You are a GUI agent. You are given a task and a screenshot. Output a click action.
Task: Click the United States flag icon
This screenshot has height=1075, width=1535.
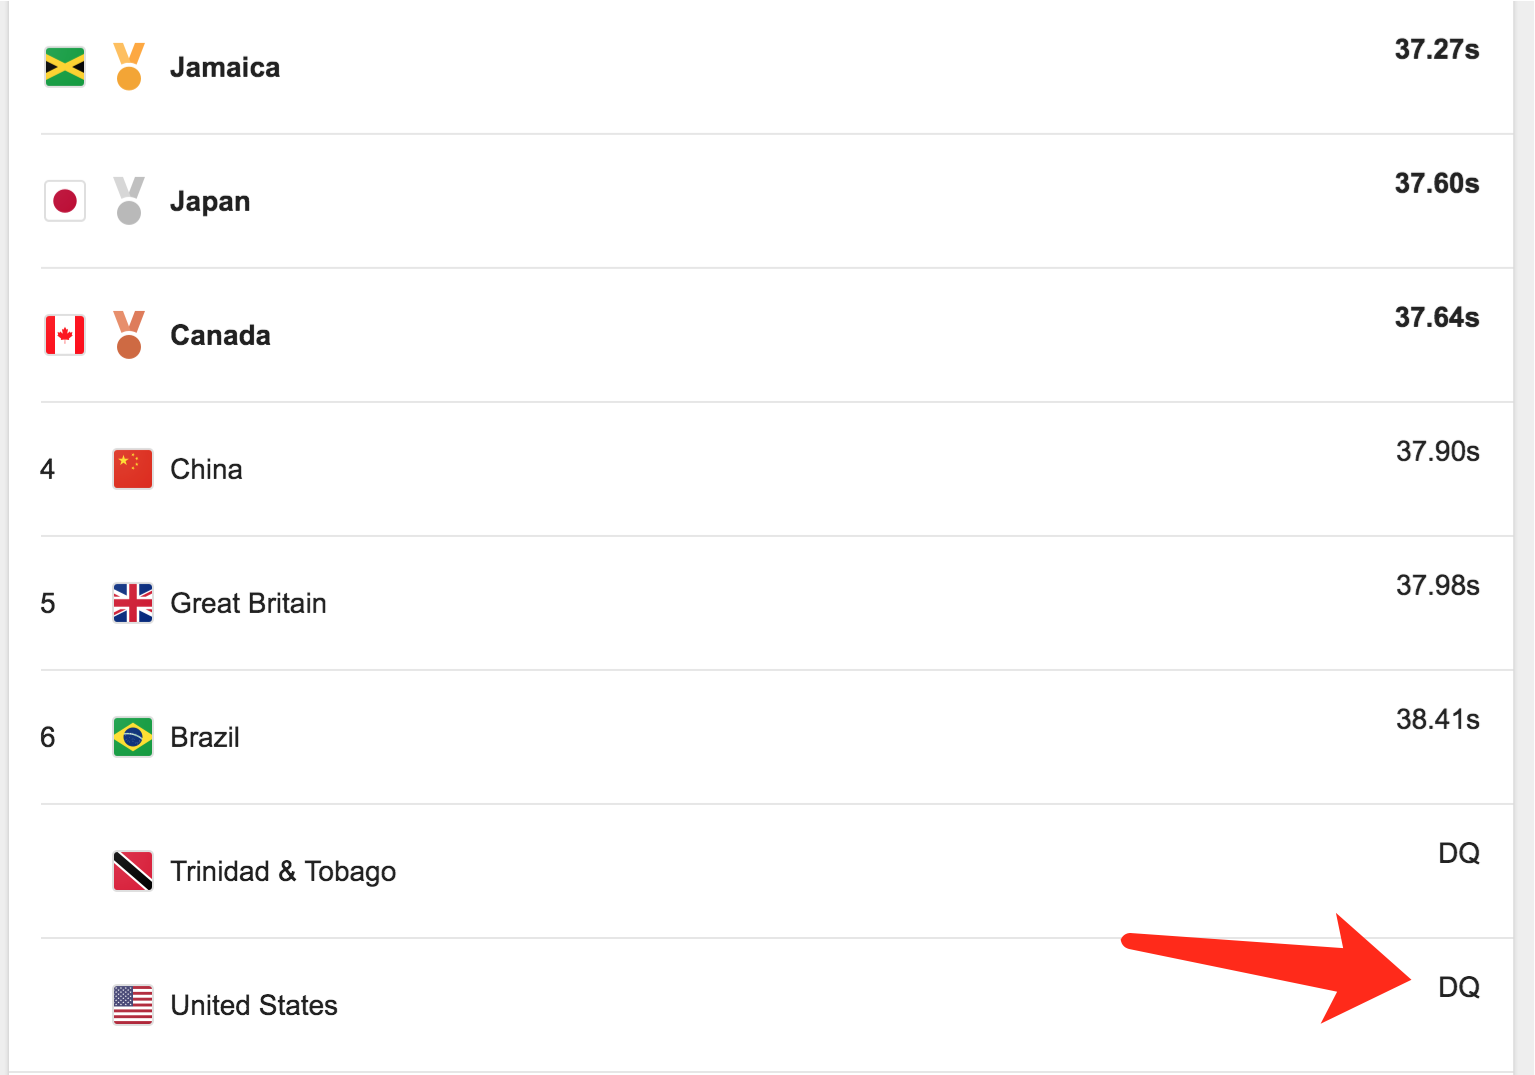(x=133, y=1005)
